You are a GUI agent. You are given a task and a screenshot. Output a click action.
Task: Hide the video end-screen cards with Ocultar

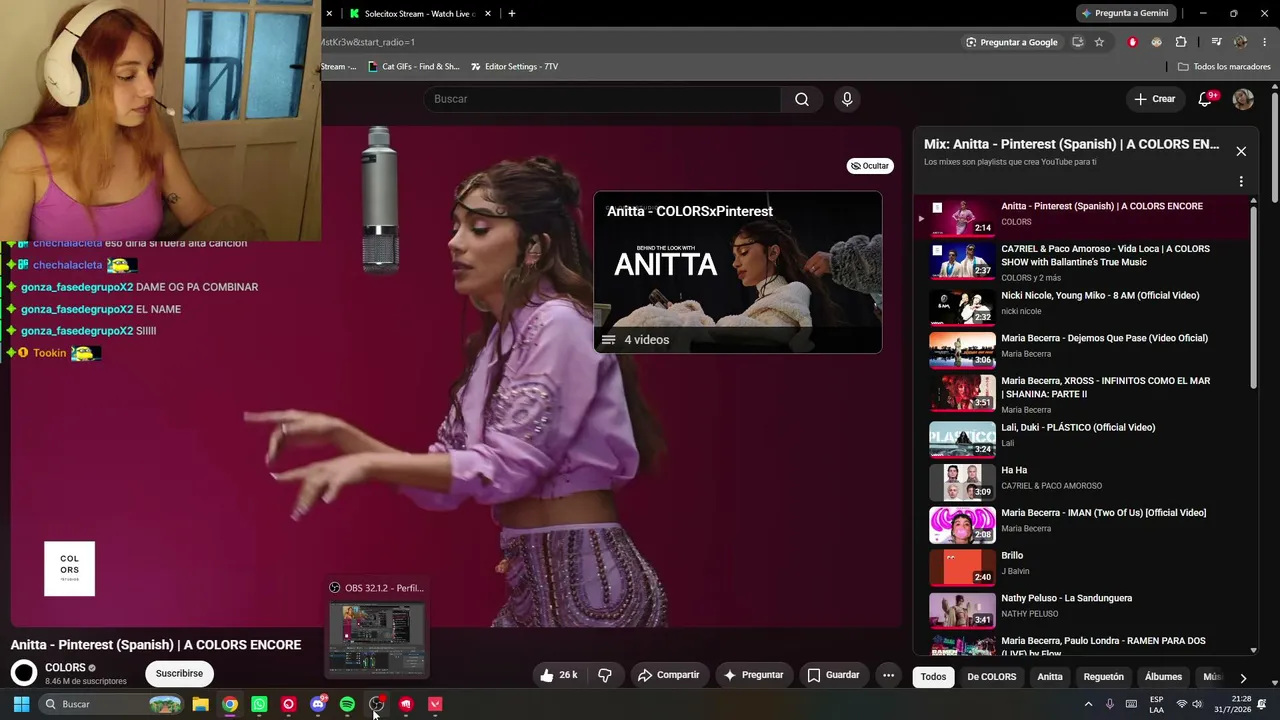pyautogui.click(x=870, y=166)
